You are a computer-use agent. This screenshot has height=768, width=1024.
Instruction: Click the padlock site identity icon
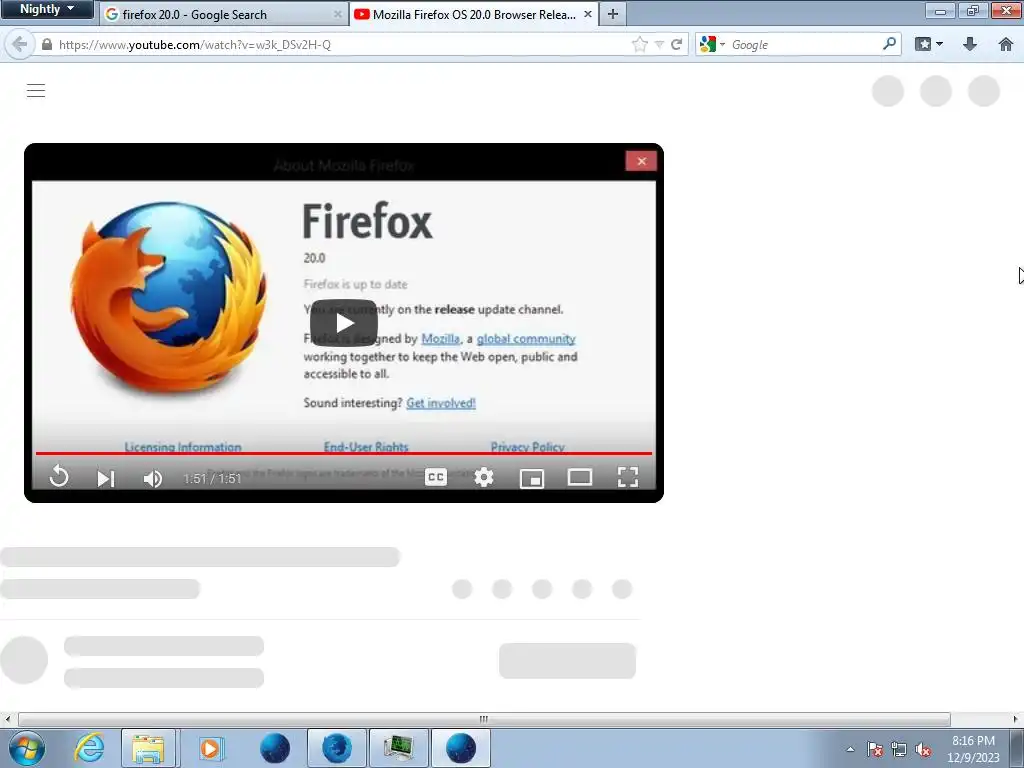tap(46, 44)
